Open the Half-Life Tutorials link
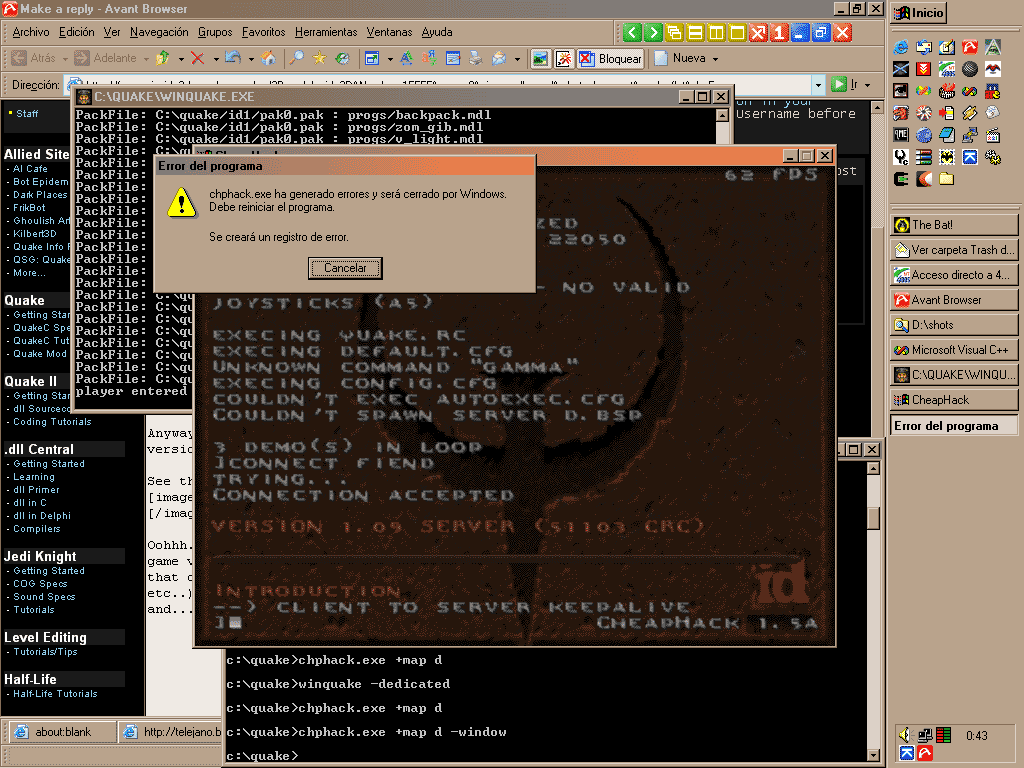The image size is (1024, 768). point(55,694)
